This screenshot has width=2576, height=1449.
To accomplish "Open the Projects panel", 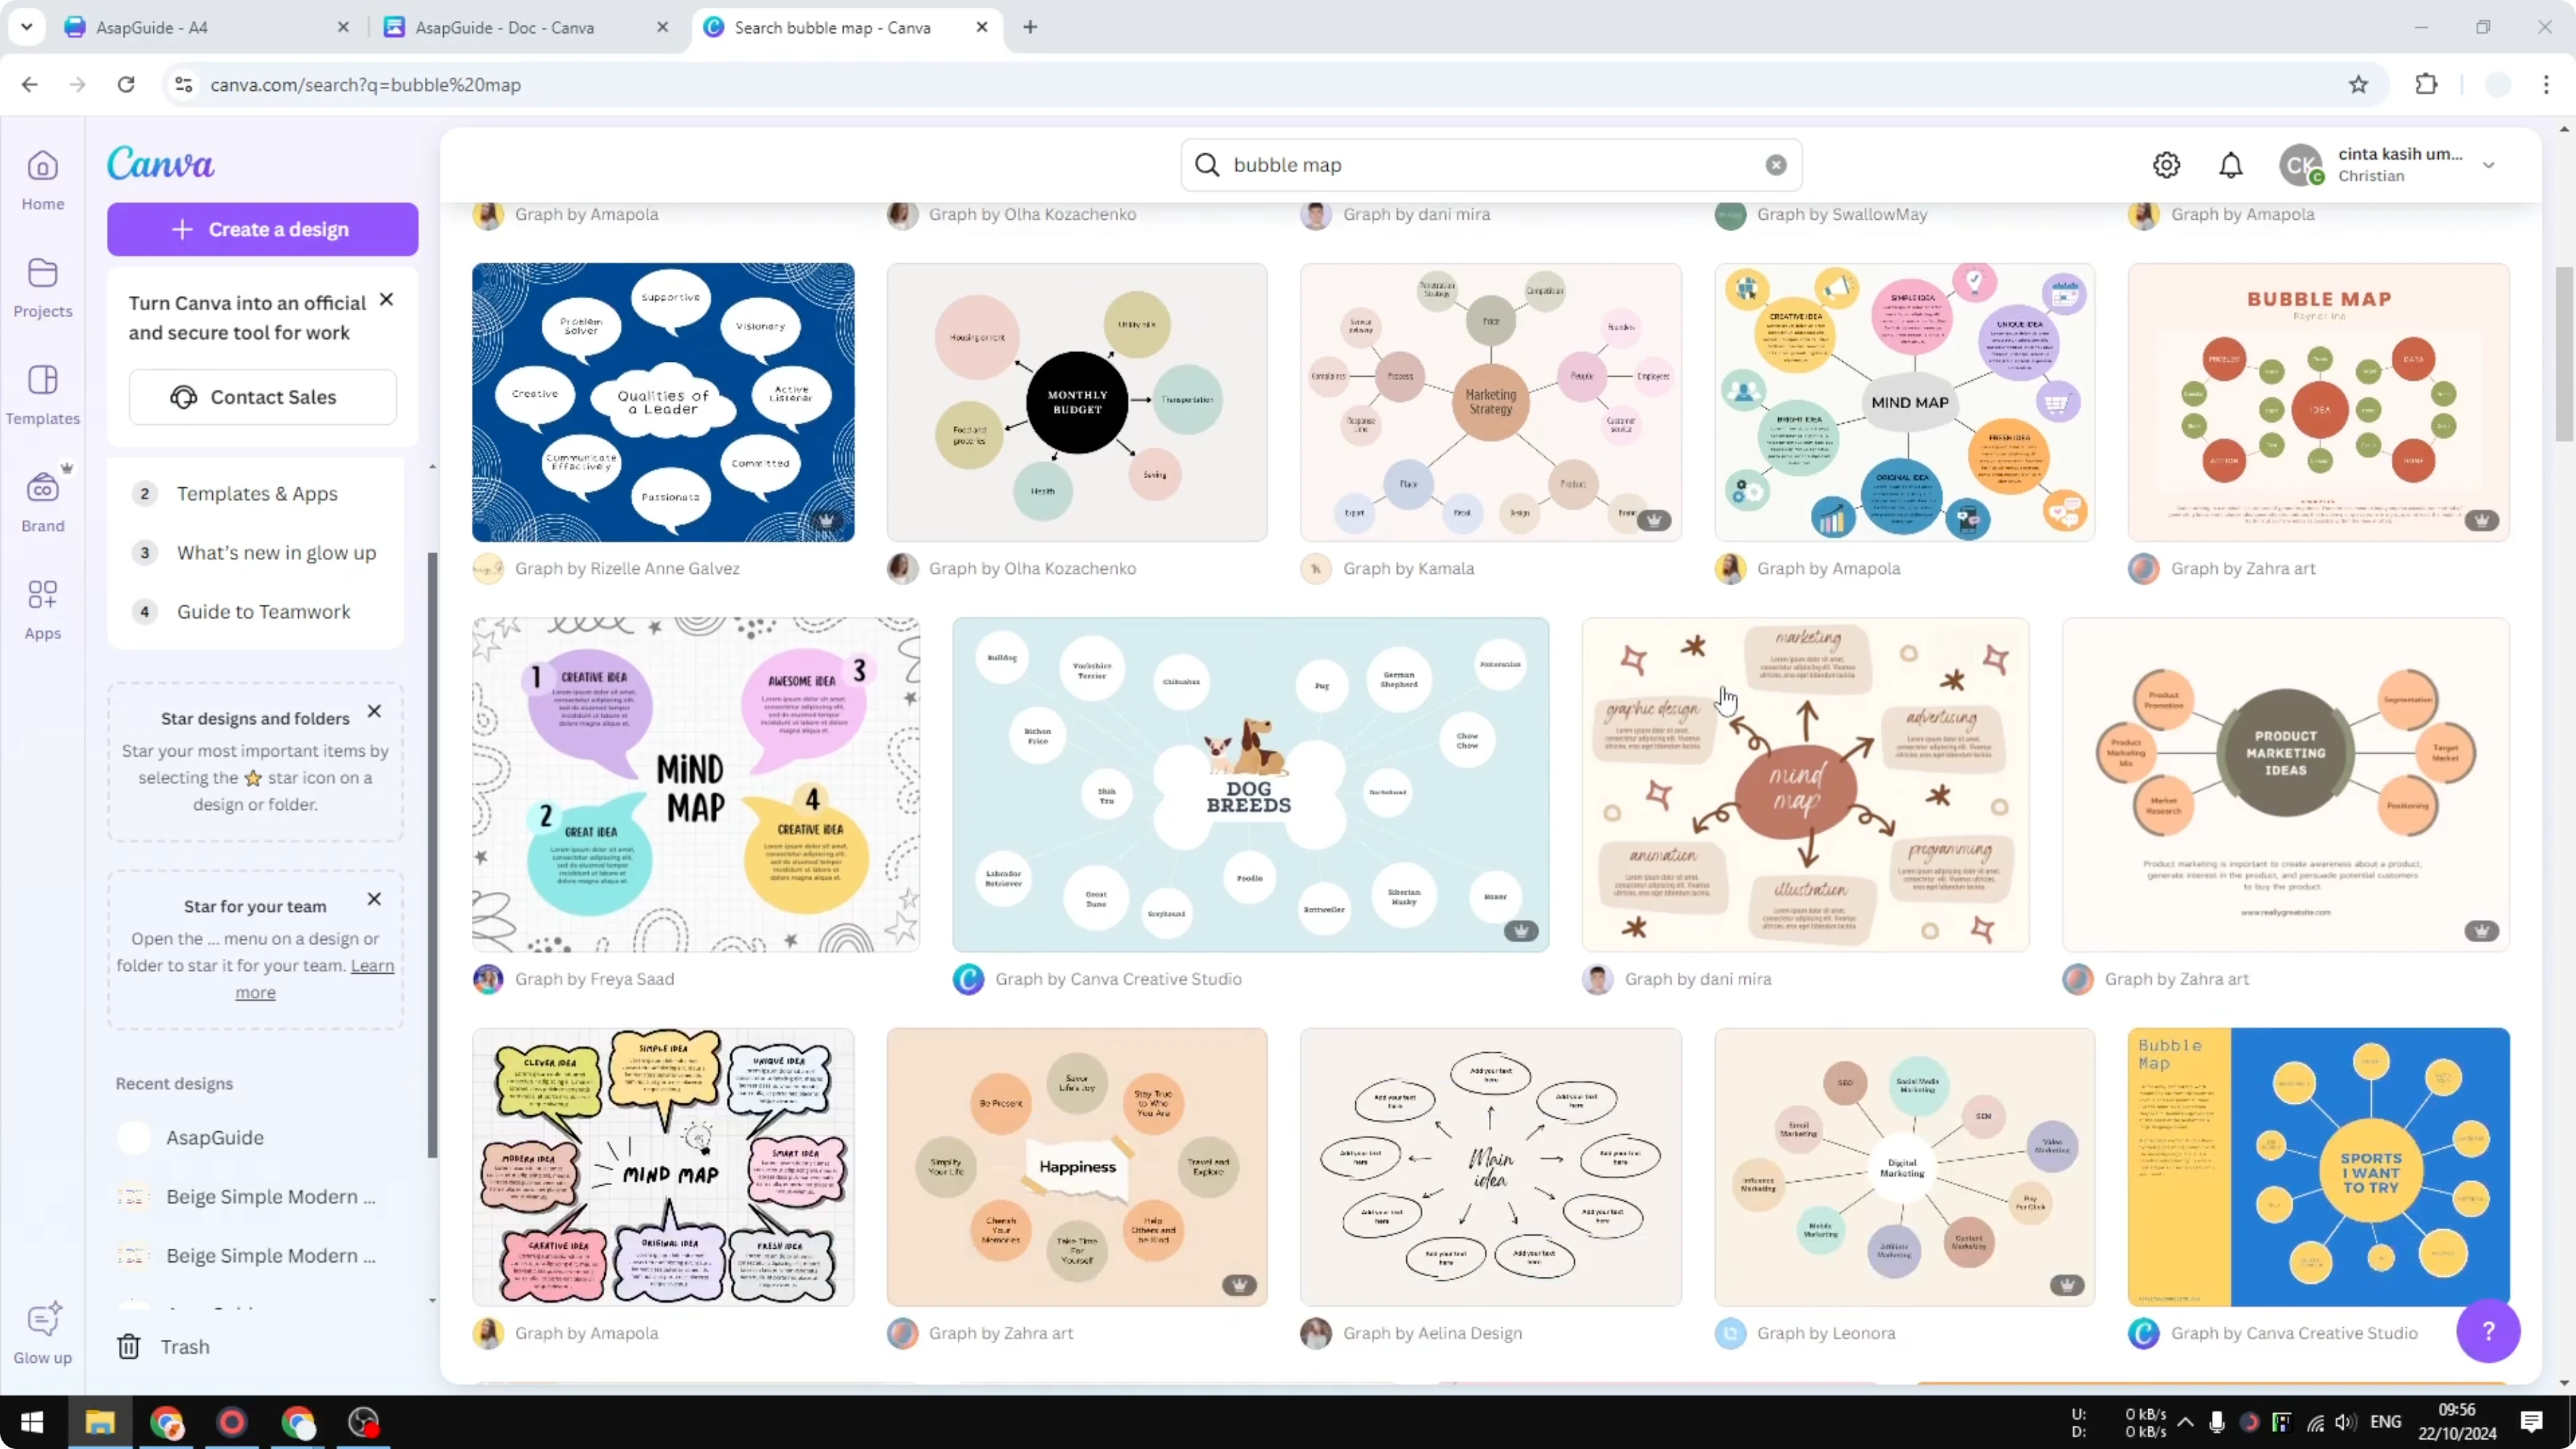I will coord(42,288).
